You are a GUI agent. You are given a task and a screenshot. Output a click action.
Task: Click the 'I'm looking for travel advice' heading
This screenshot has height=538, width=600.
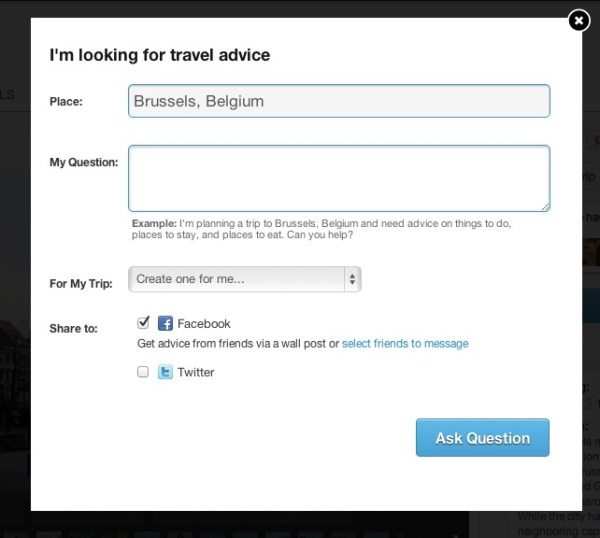click(160, 56)
